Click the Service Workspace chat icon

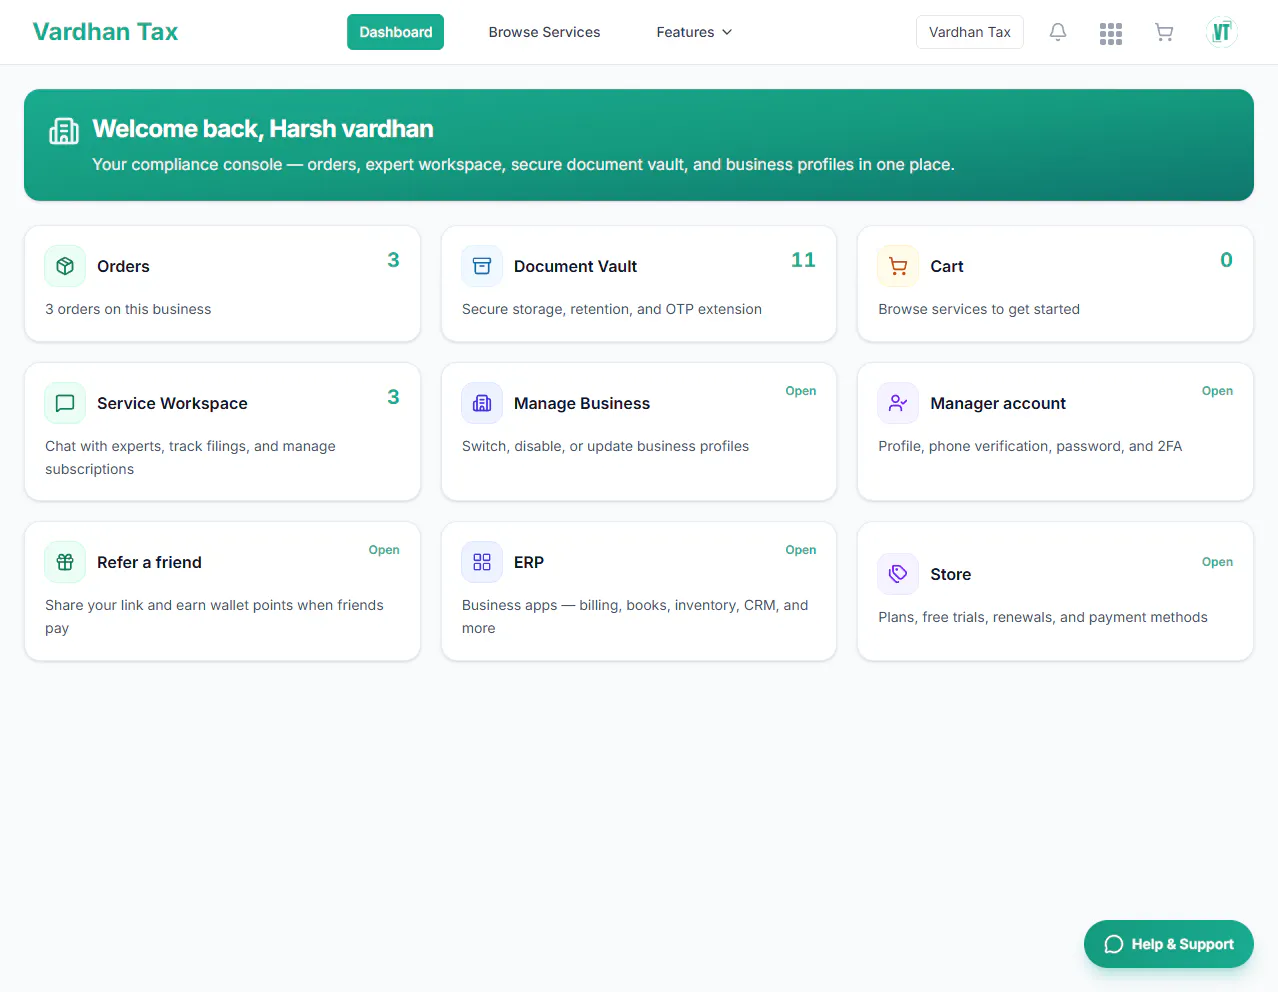(x=65, y=403)
